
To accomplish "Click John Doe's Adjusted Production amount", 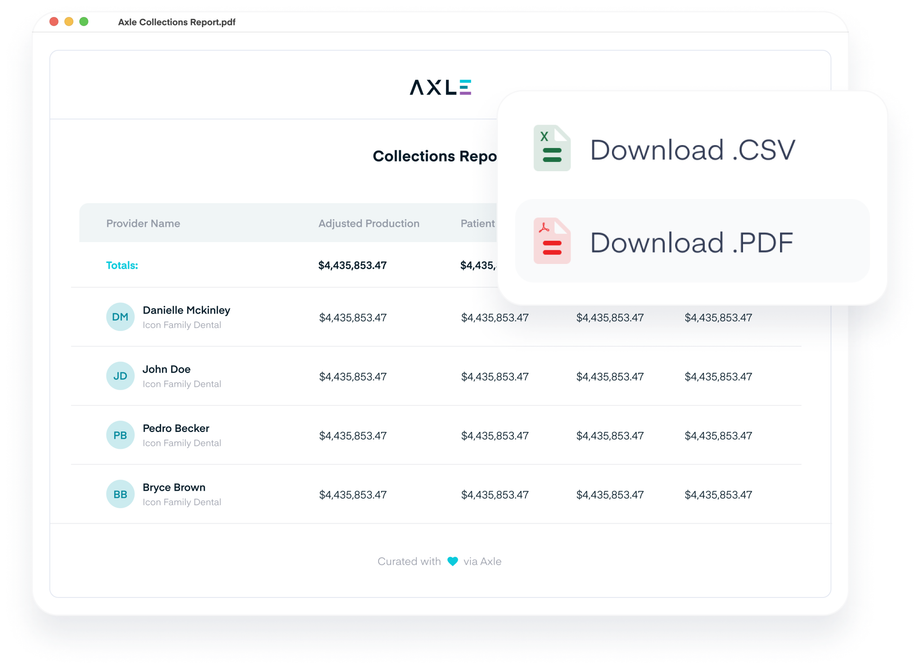I will [353, 377].
